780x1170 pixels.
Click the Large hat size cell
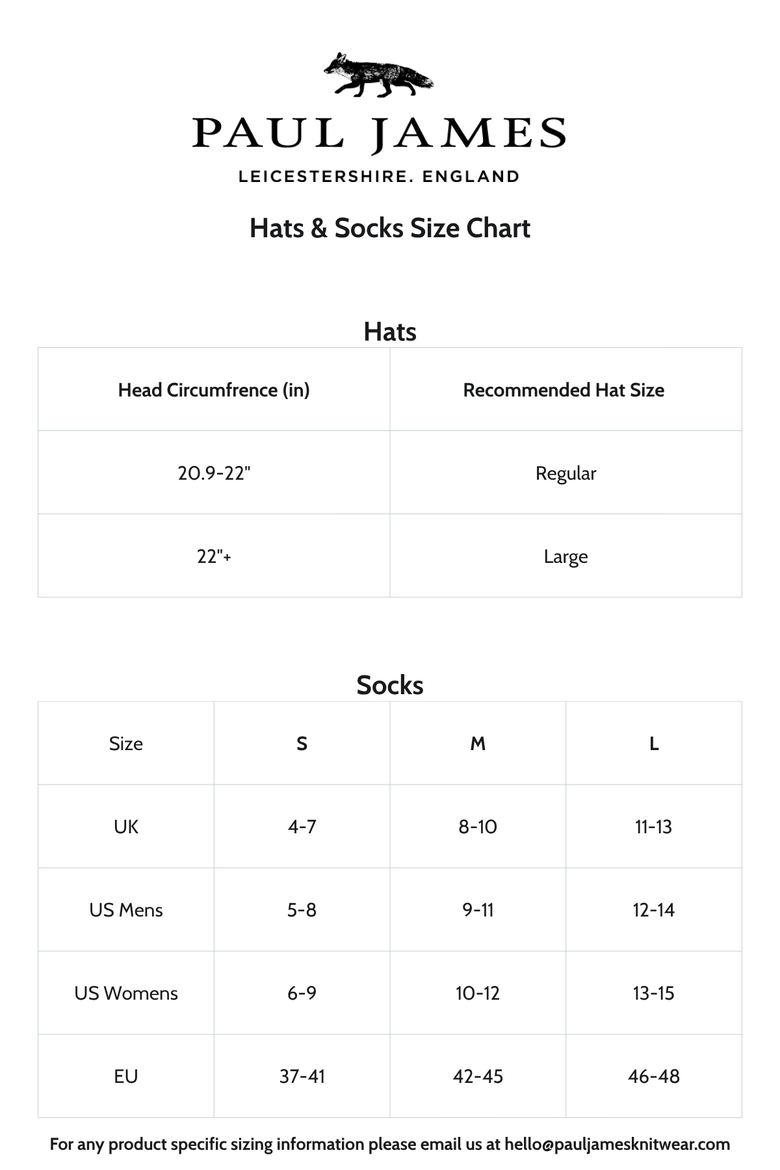pyautogui.click(x=566, y=556)
